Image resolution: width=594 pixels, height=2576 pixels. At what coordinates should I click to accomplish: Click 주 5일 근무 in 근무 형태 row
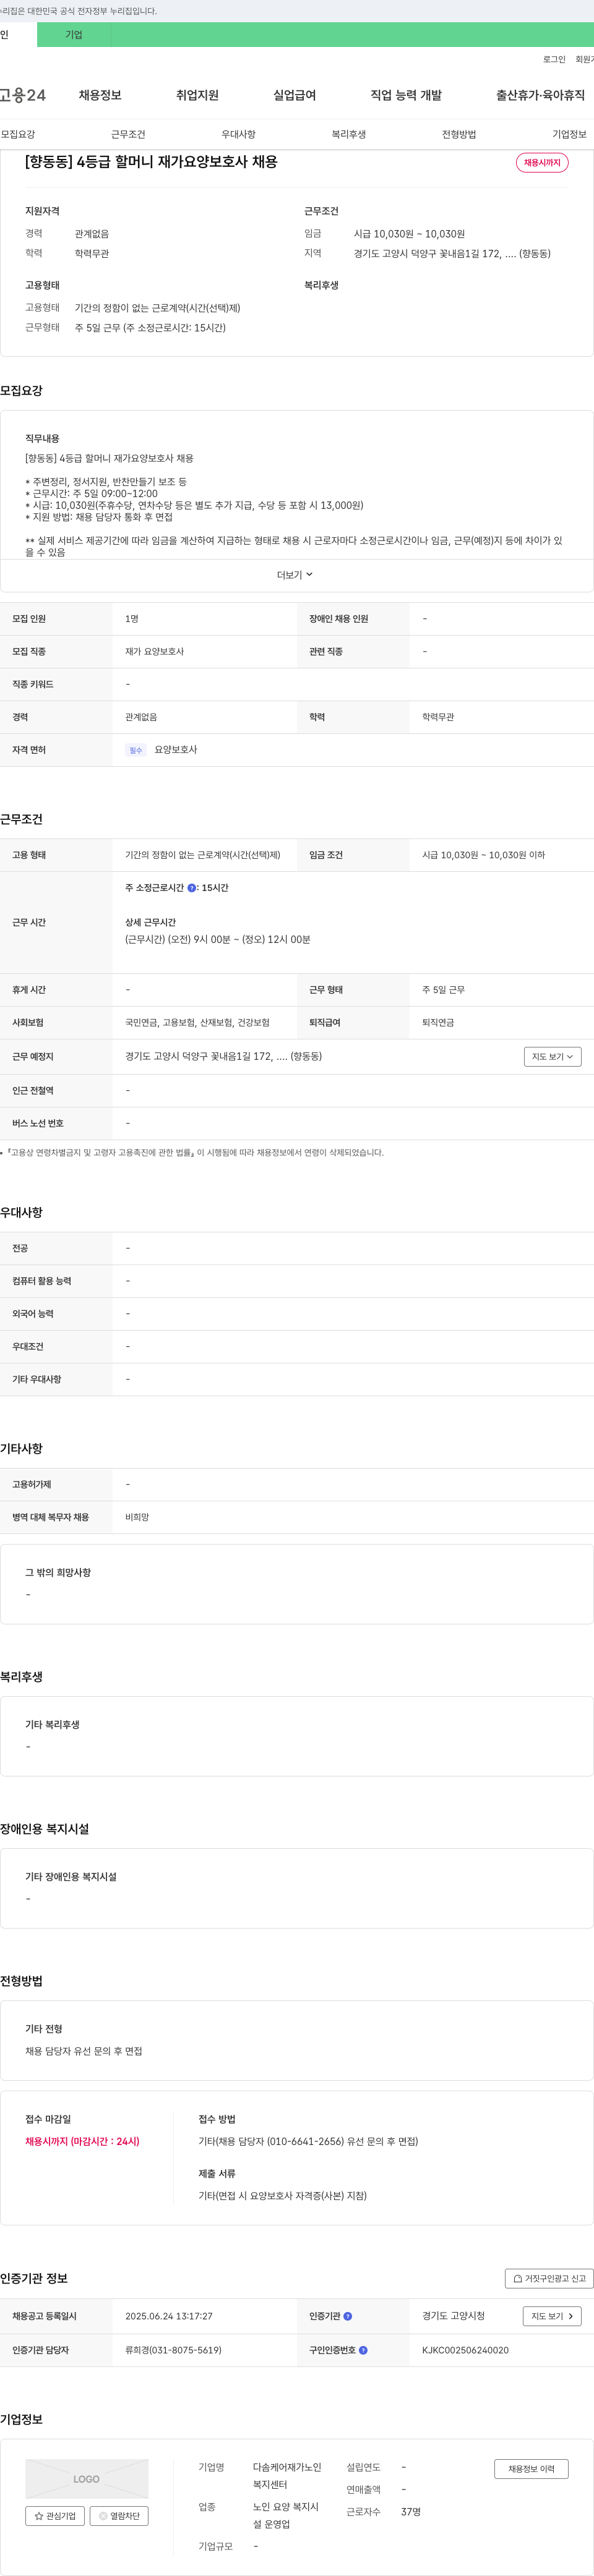(x=443, y=989)
